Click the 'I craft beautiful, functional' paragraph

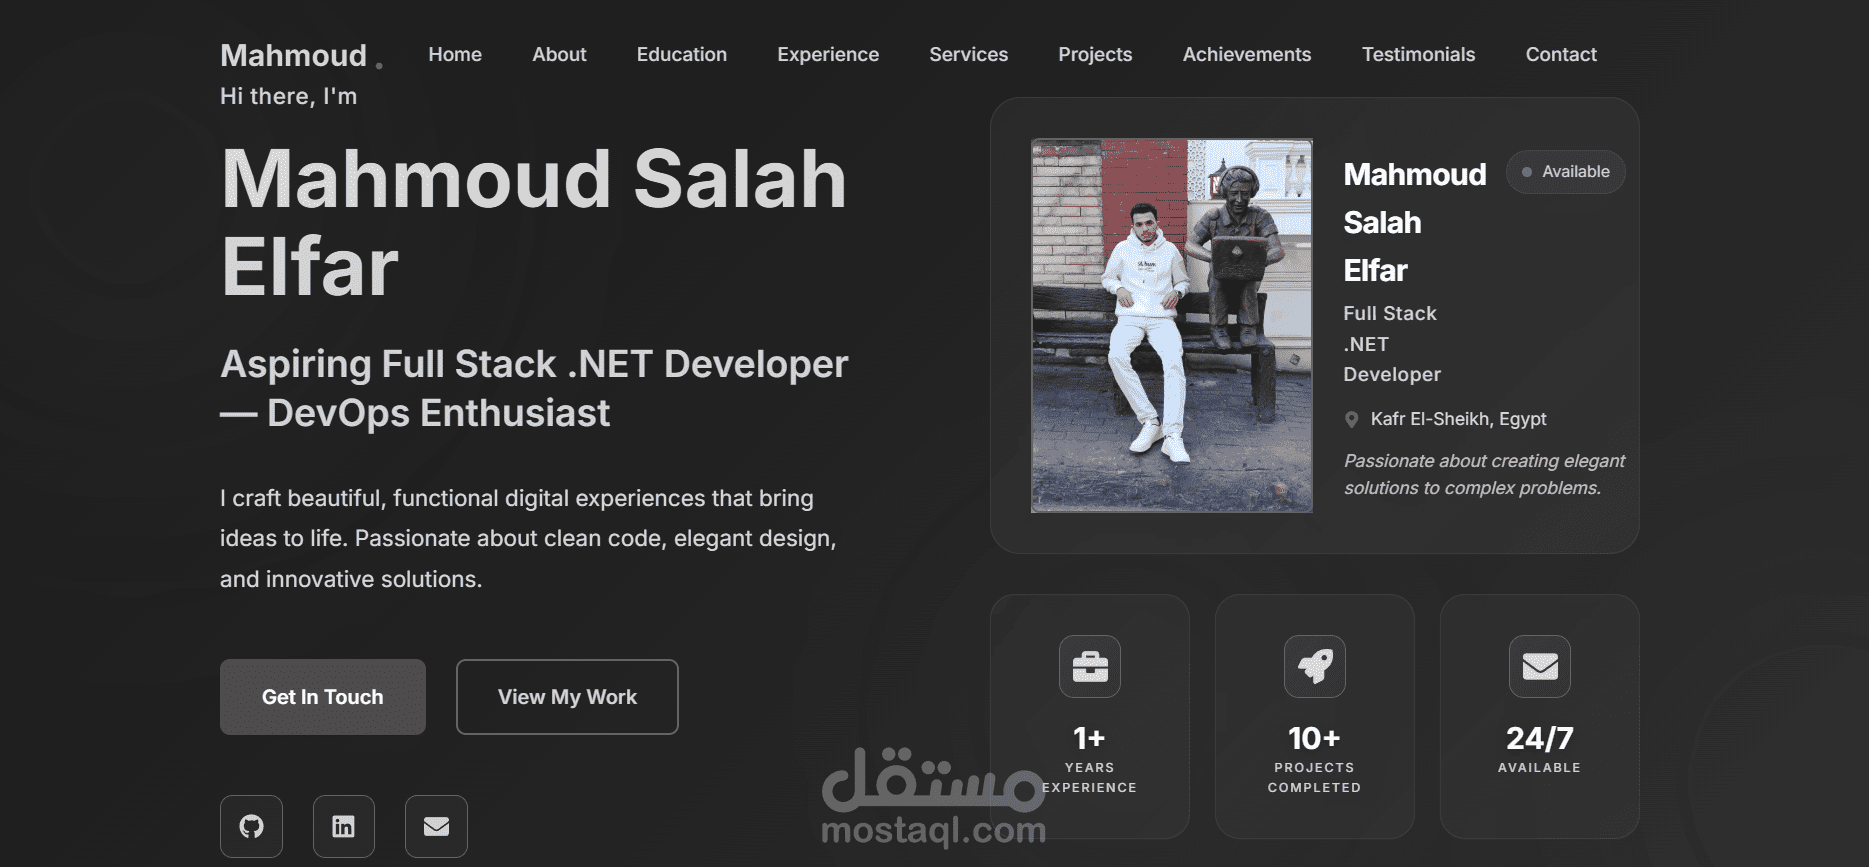point(528,539)
